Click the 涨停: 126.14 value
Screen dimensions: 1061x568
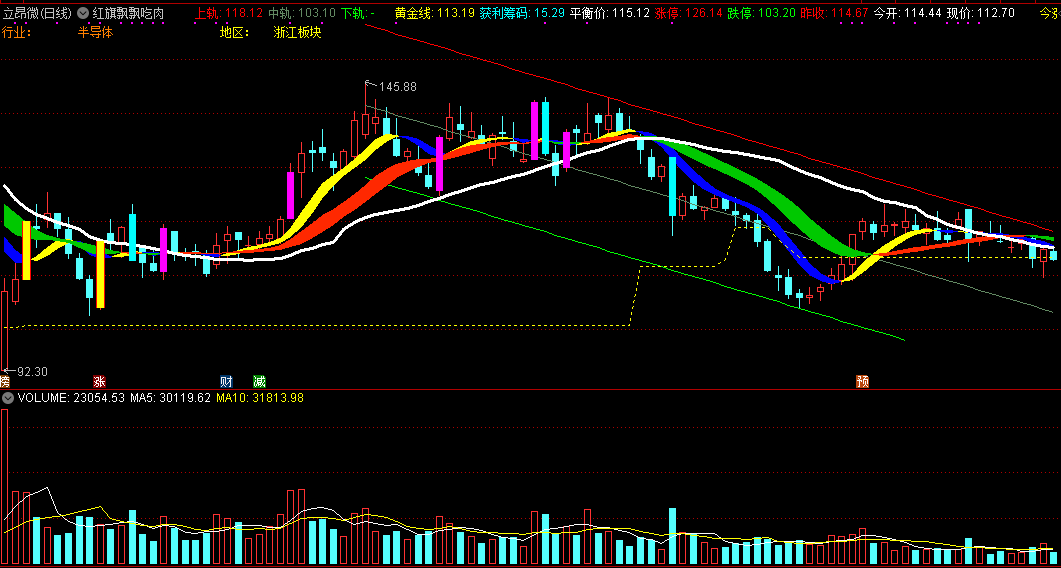pos(688,12)
